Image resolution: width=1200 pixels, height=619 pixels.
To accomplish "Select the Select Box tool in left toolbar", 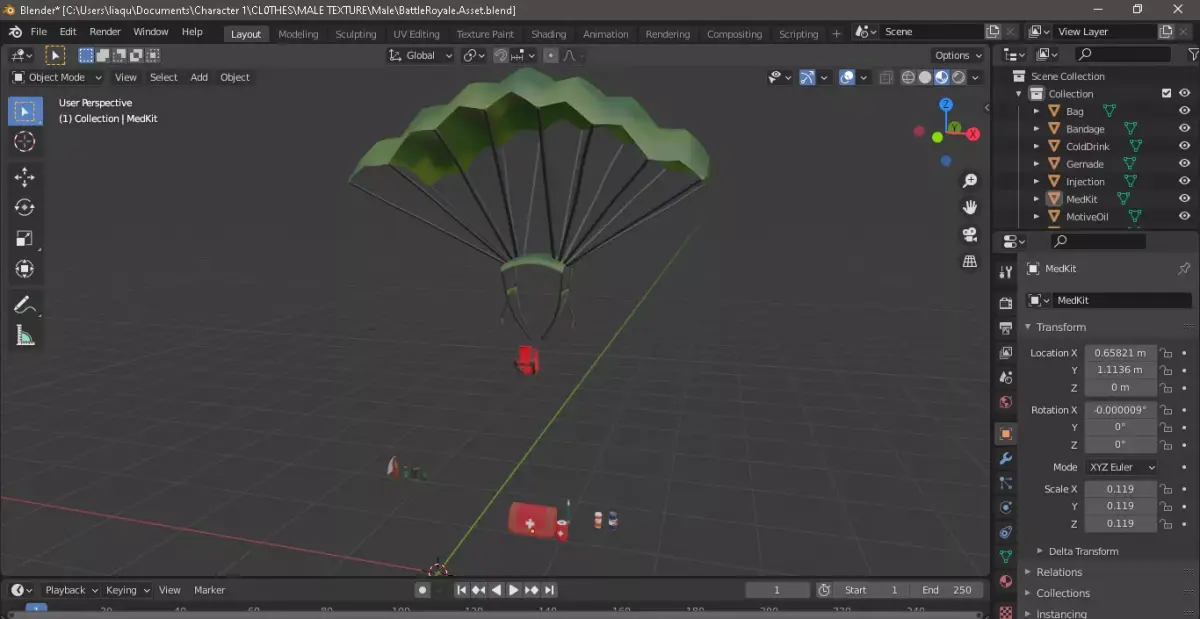I will click(25, 111).
